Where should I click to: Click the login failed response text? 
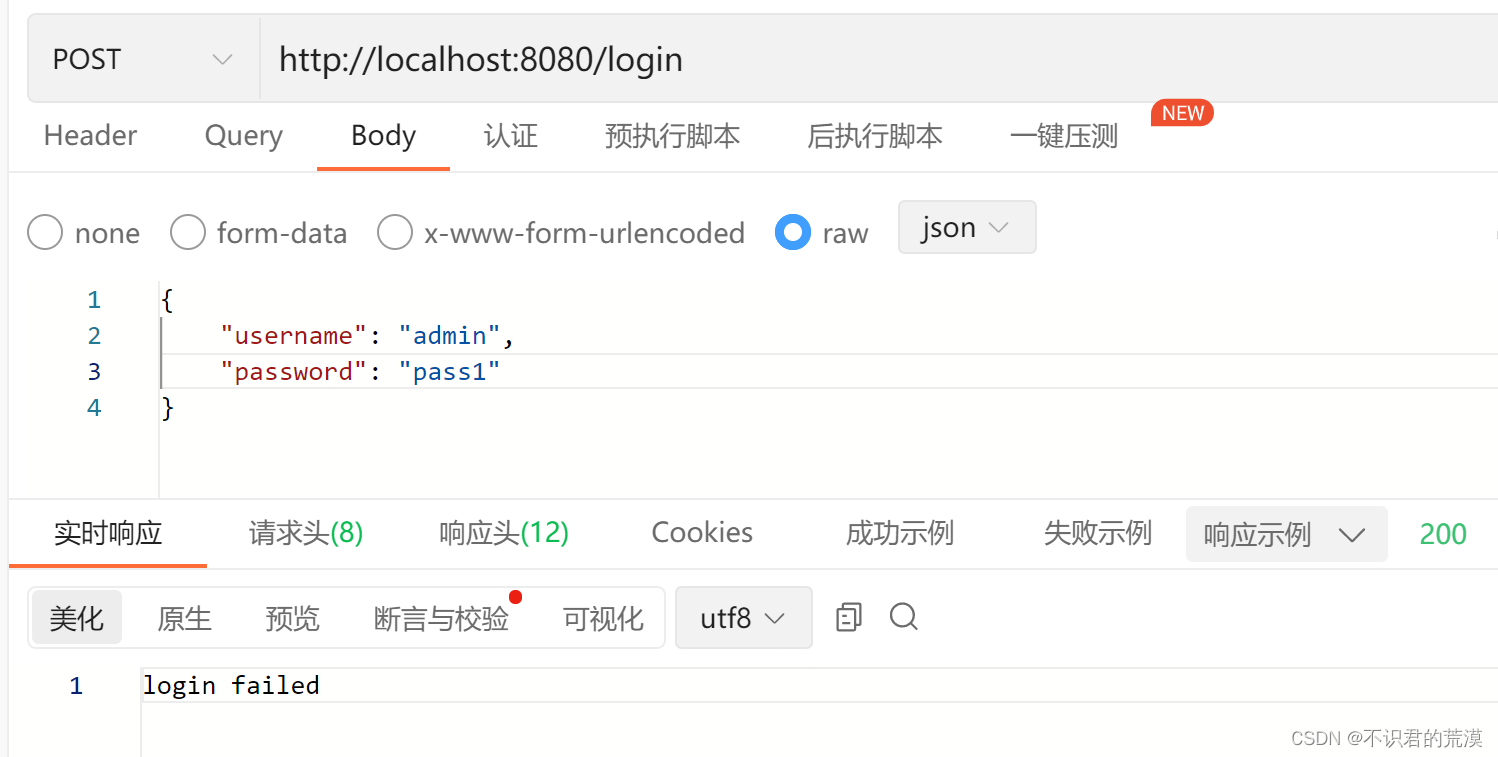point(231,685)
